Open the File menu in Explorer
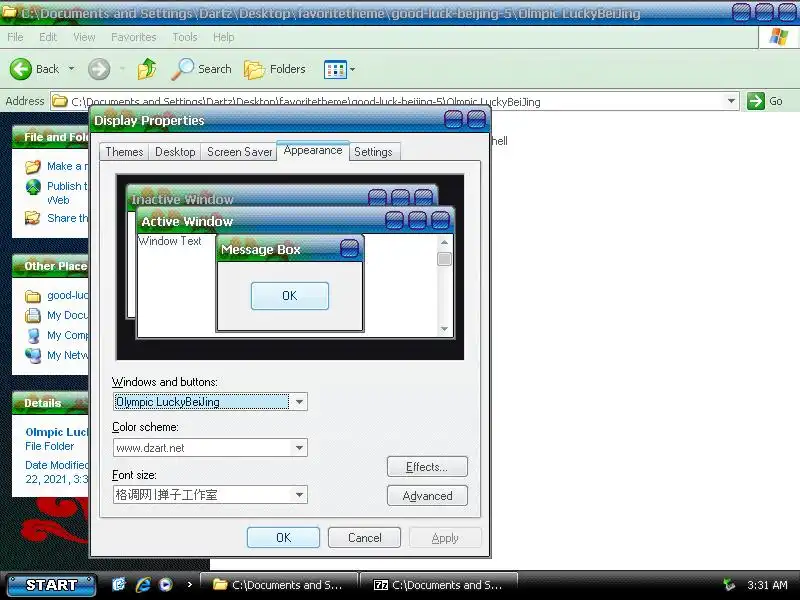The image size is (800, 600). point(15,37)
